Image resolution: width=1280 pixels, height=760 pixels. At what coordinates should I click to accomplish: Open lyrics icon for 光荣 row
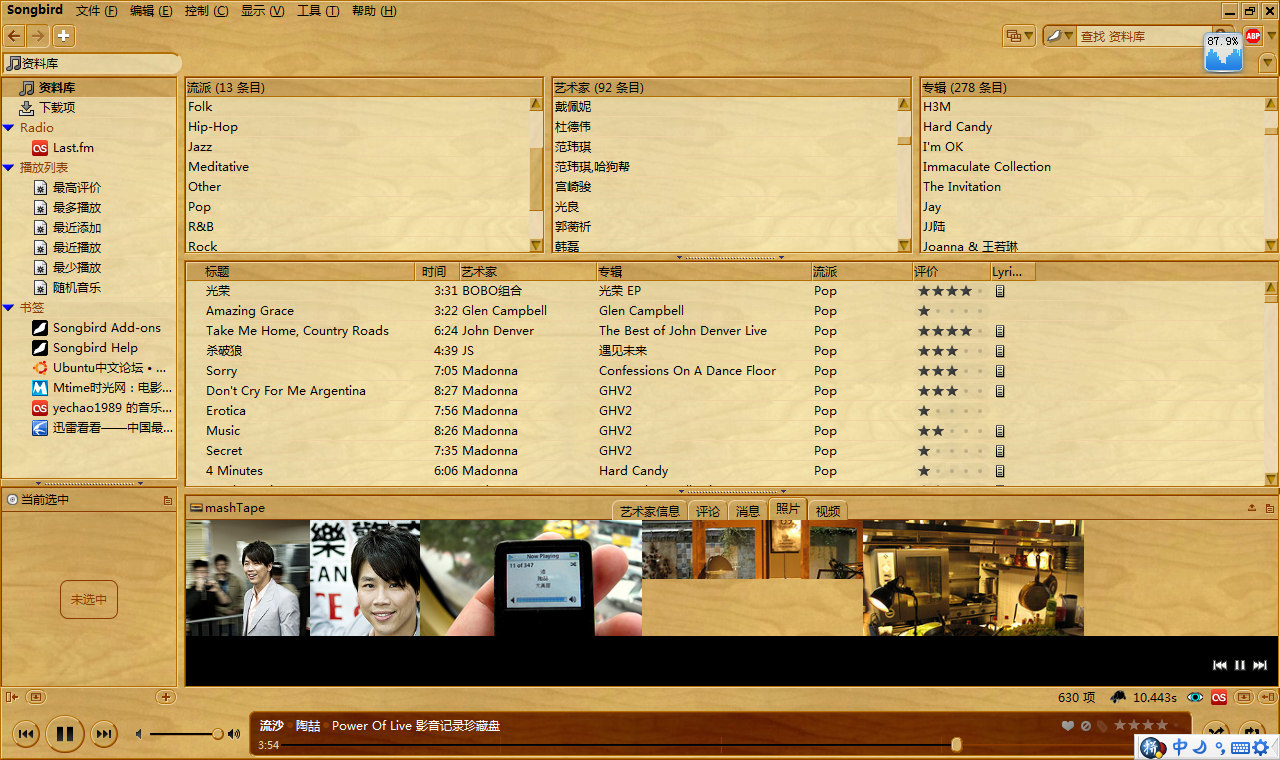point(999,291)
